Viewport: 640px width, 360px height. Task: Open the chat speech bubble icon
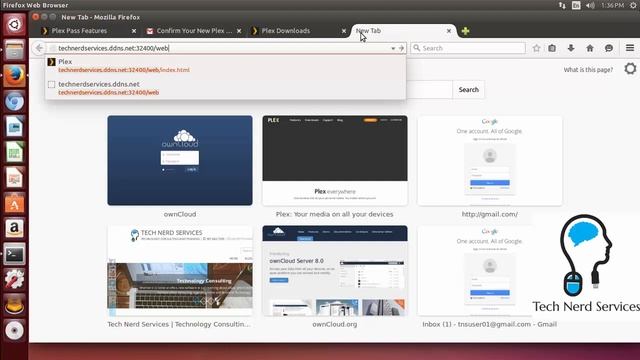(x=609, y=48)
